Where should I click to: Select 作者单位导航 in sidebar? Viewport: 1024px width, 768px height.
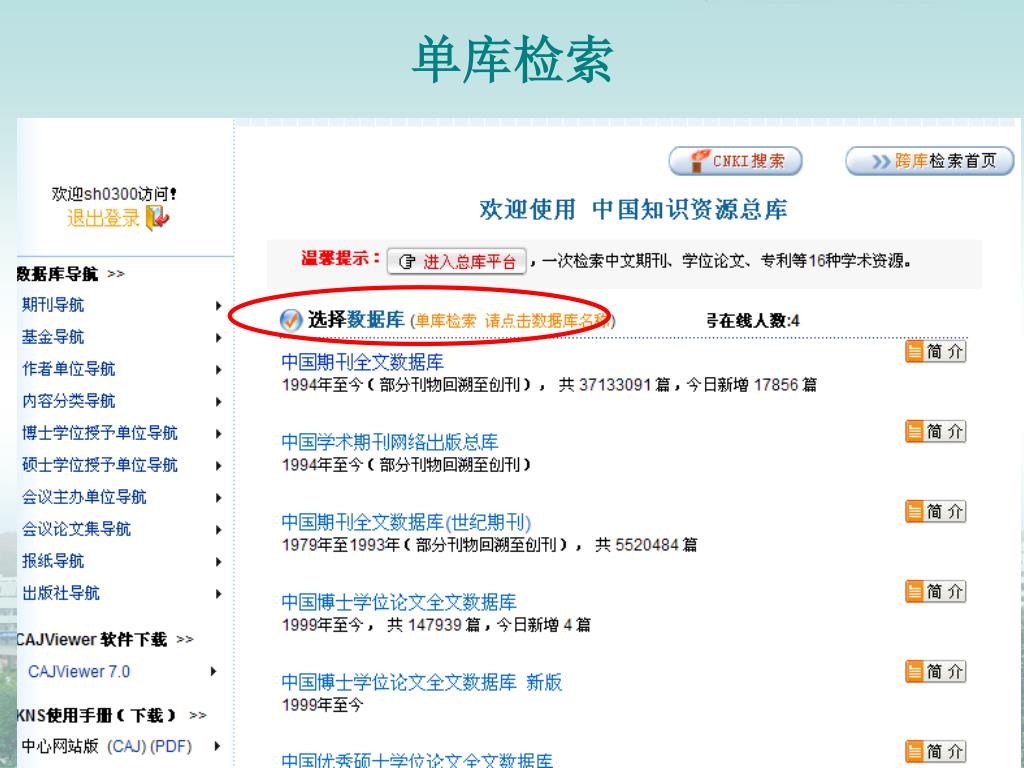69,369
